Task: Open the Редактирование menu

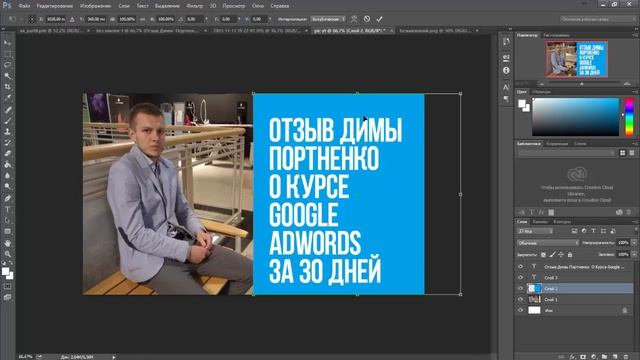Action: tap(55, 6)
